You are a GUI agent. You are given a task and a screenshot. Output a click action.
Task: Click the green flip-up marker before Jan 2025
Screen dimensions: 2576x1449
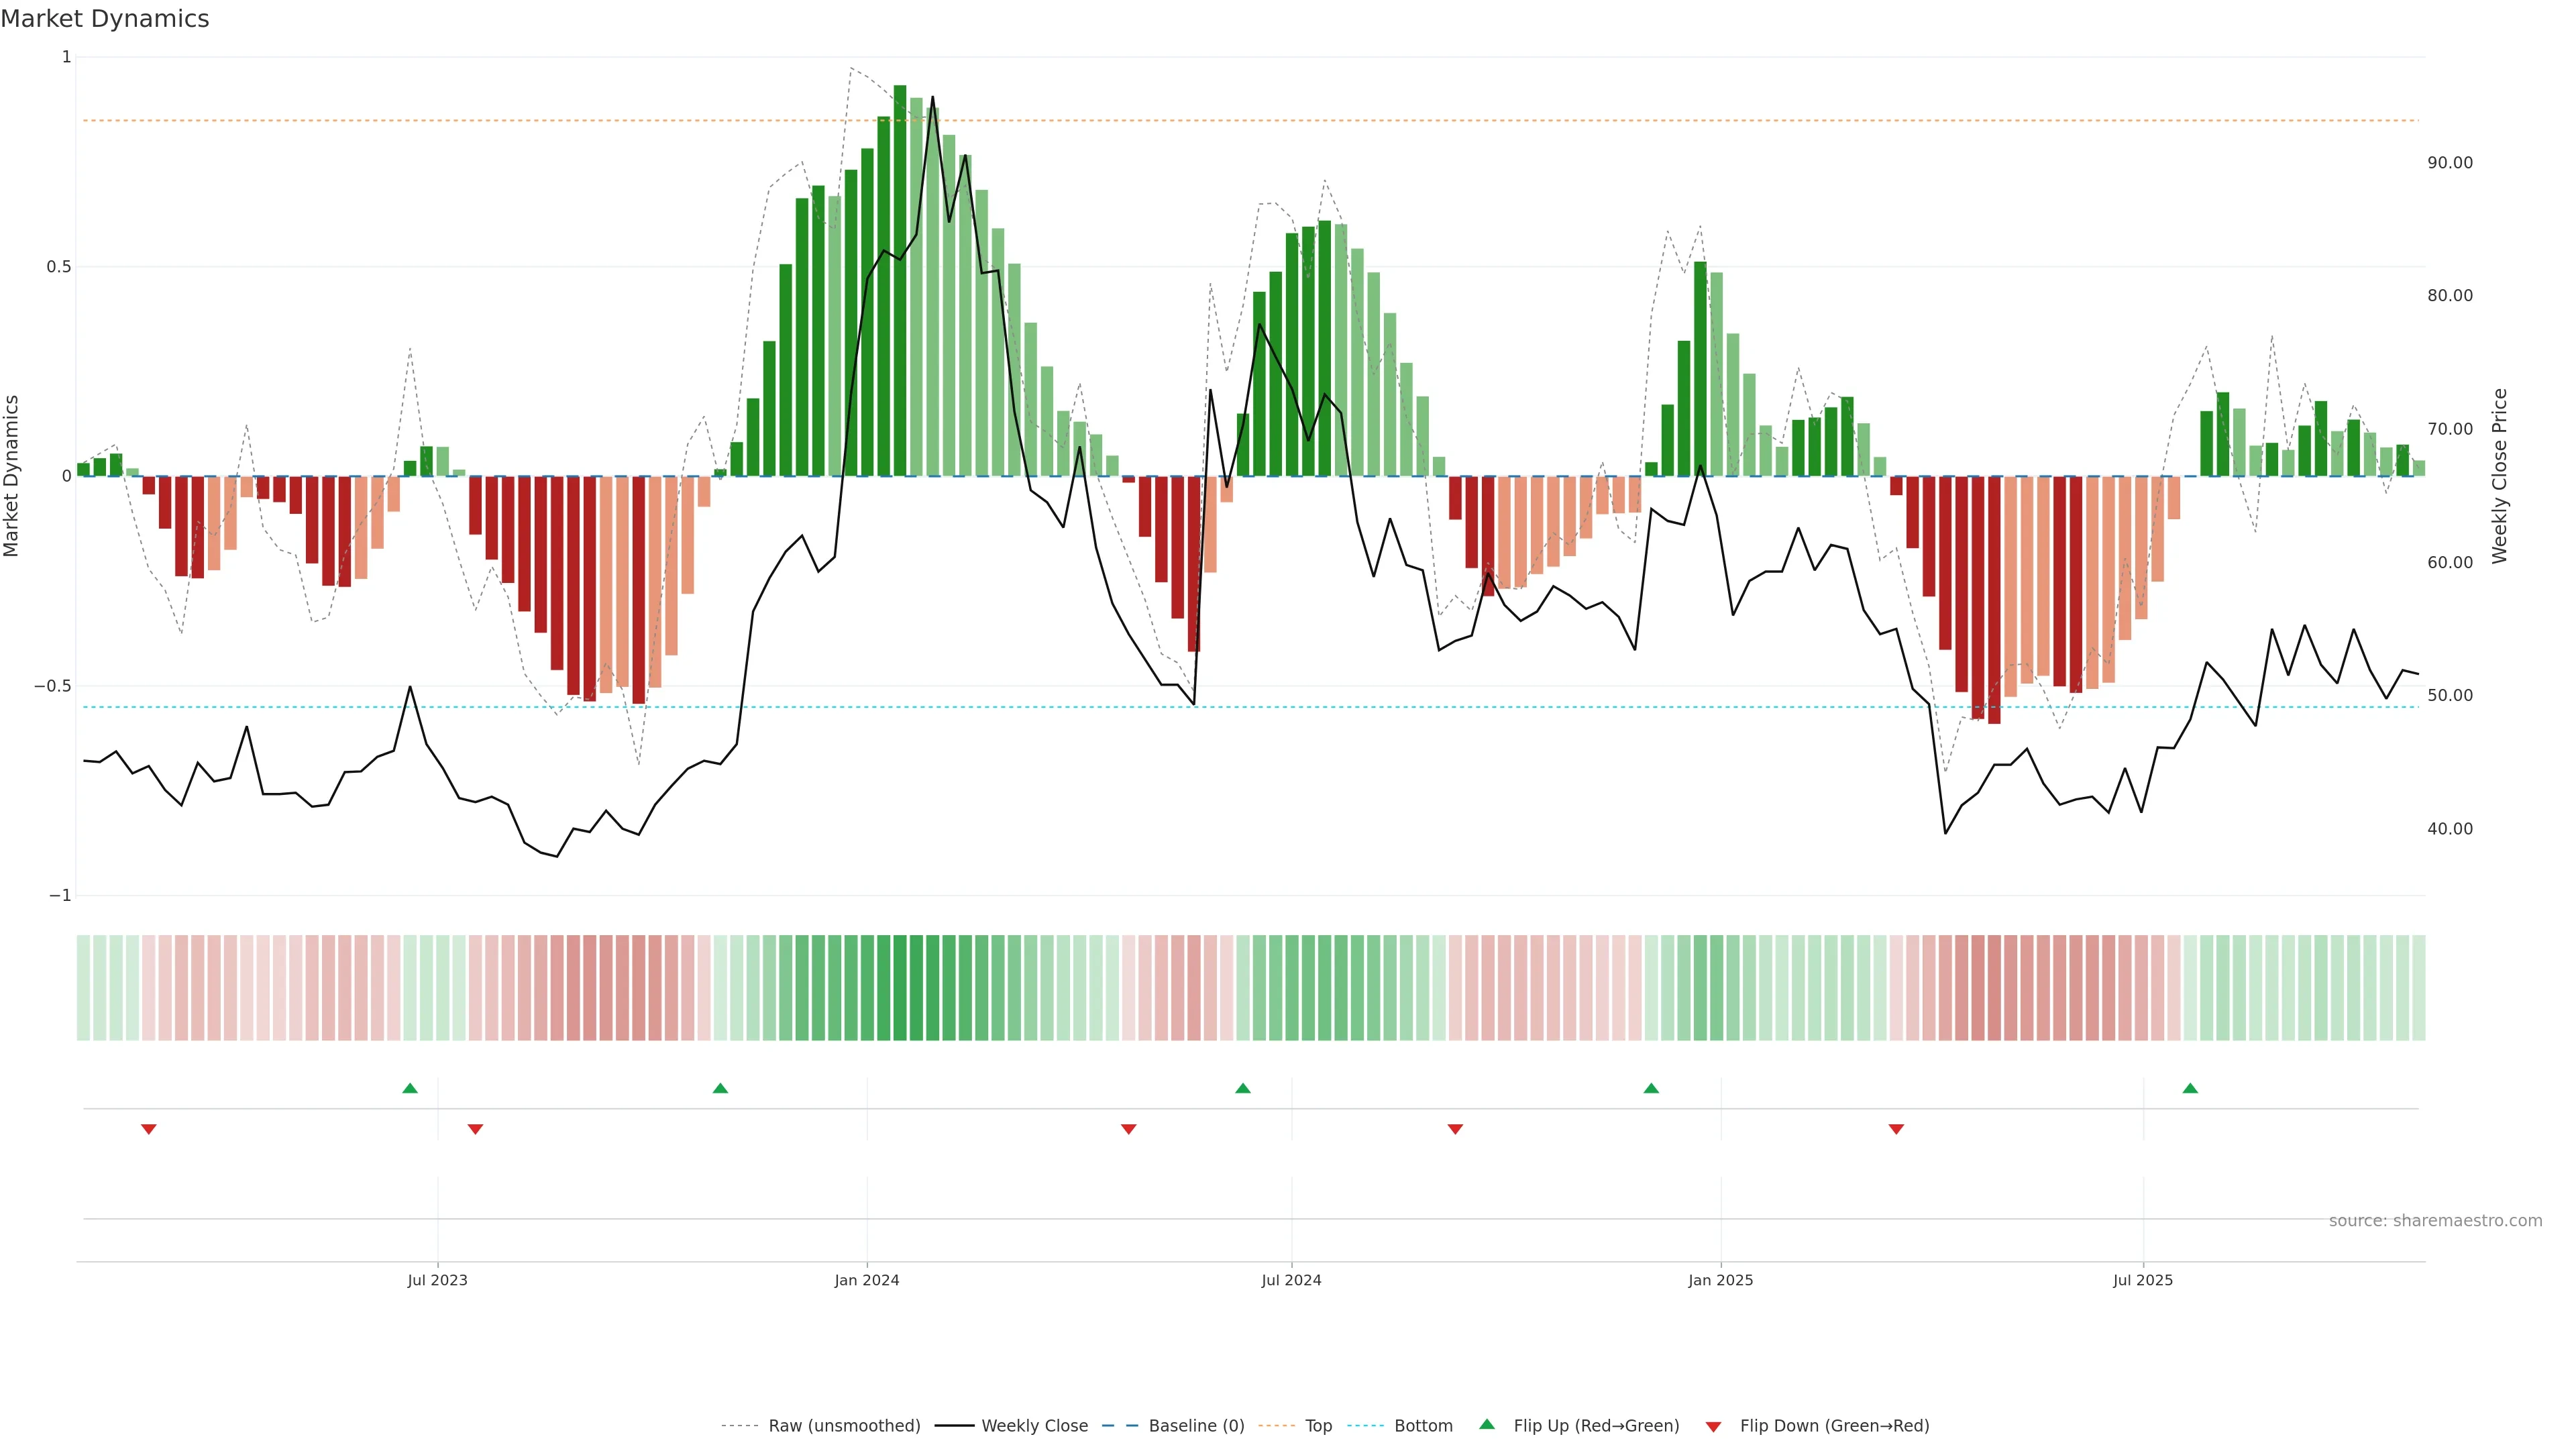1651,1088
